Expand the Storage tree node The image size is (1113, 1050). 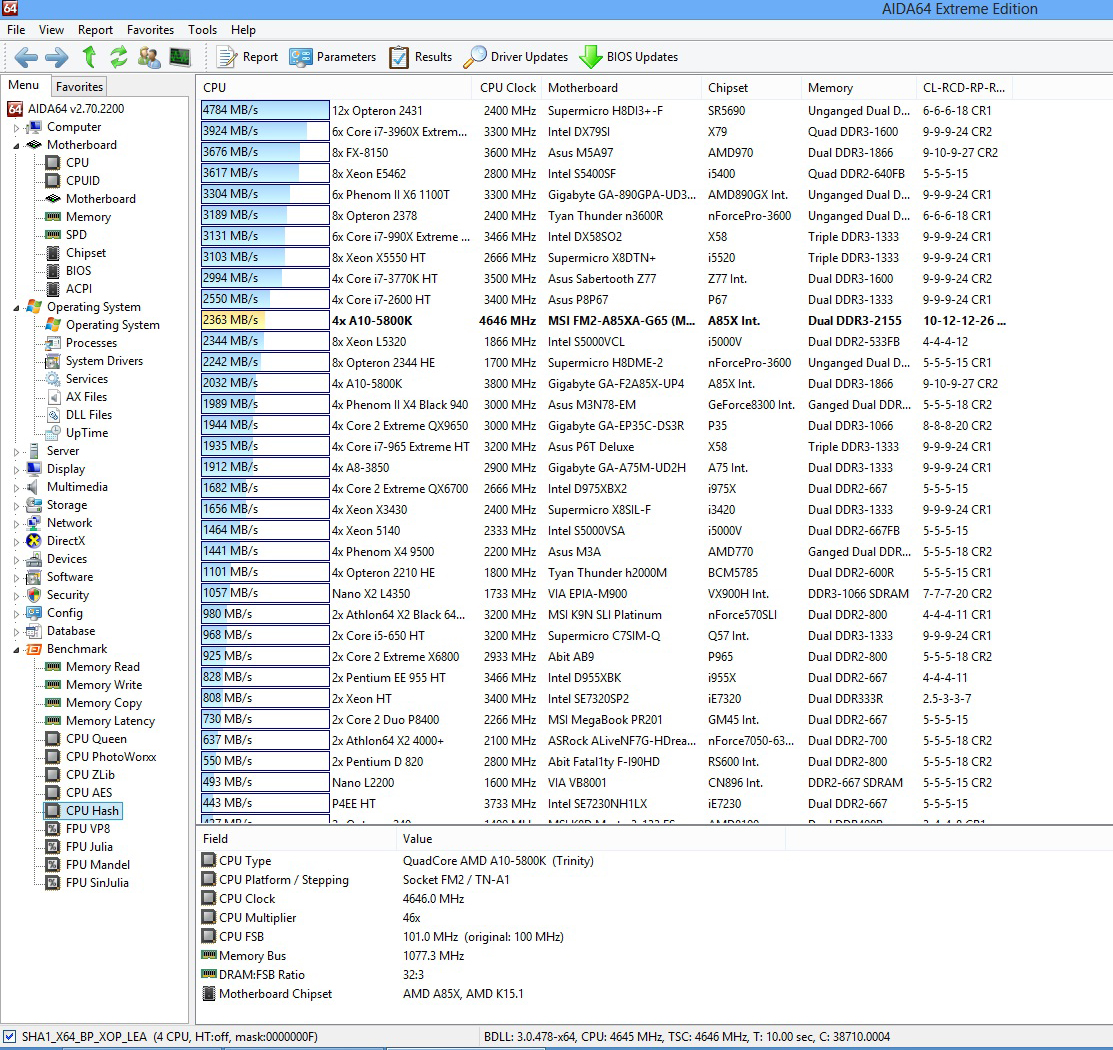pyautogui.click(x=16, y=505)
